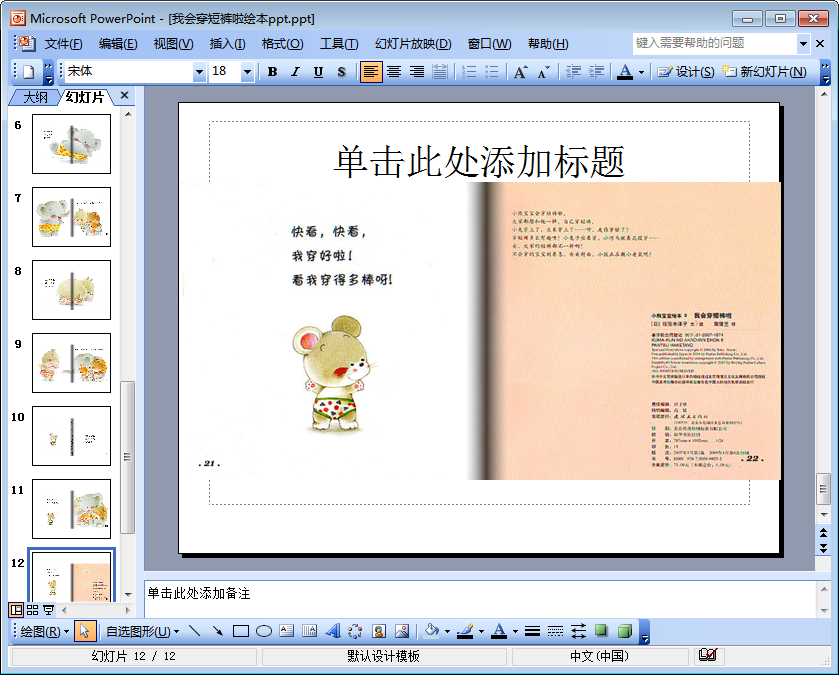The width and height of the screenshot is (839, 675).
Task: Increase the indent level
Action: [596, 72]
